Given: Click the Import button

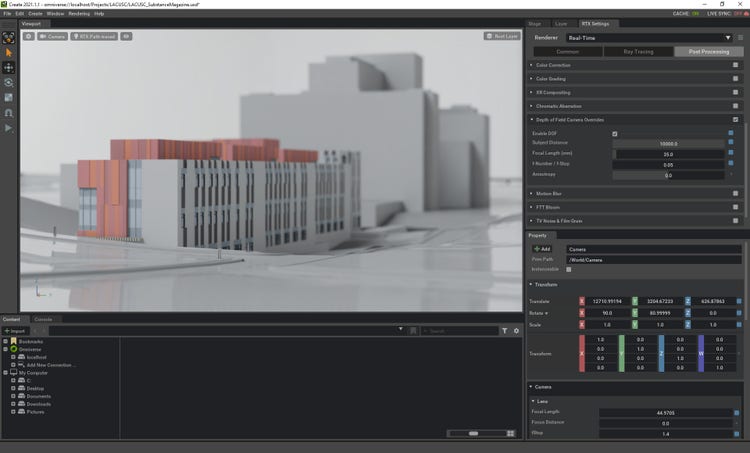Looking at the screenshot, I should click(15, 330).
